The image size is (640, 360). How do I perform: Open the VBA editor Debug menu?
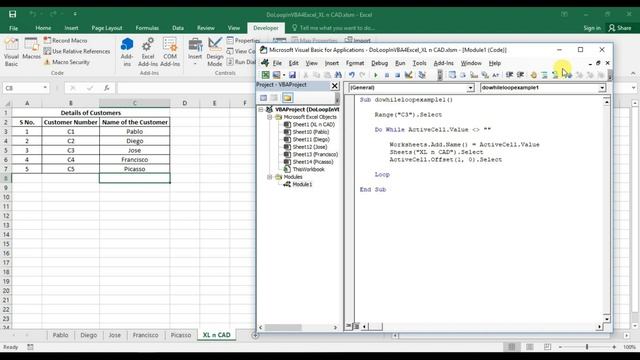(x=379, y=63)
